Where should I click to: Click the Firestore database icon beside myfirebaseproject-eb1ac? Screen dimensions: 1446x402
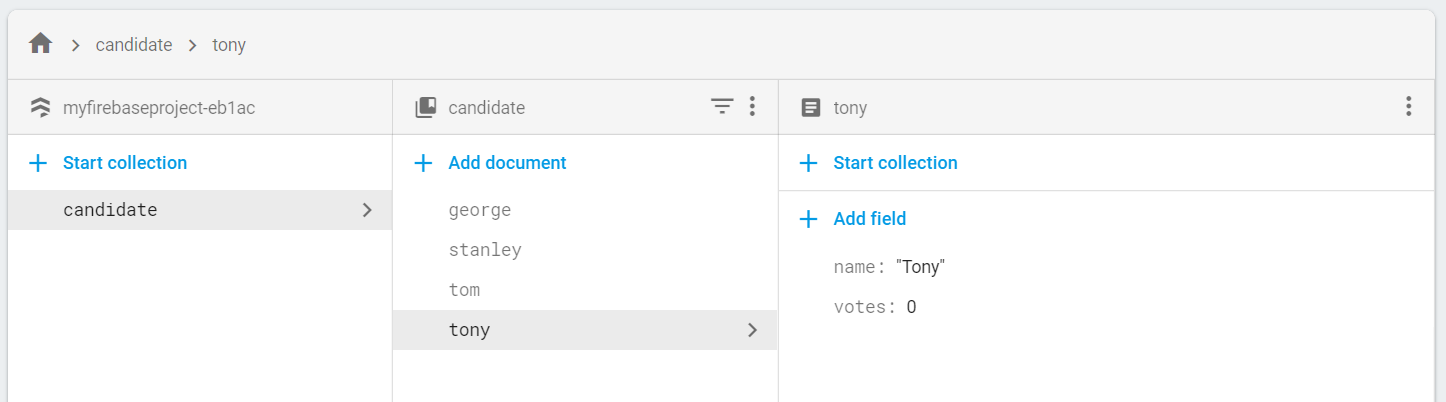pyautogui.click(x=40, y=107)
